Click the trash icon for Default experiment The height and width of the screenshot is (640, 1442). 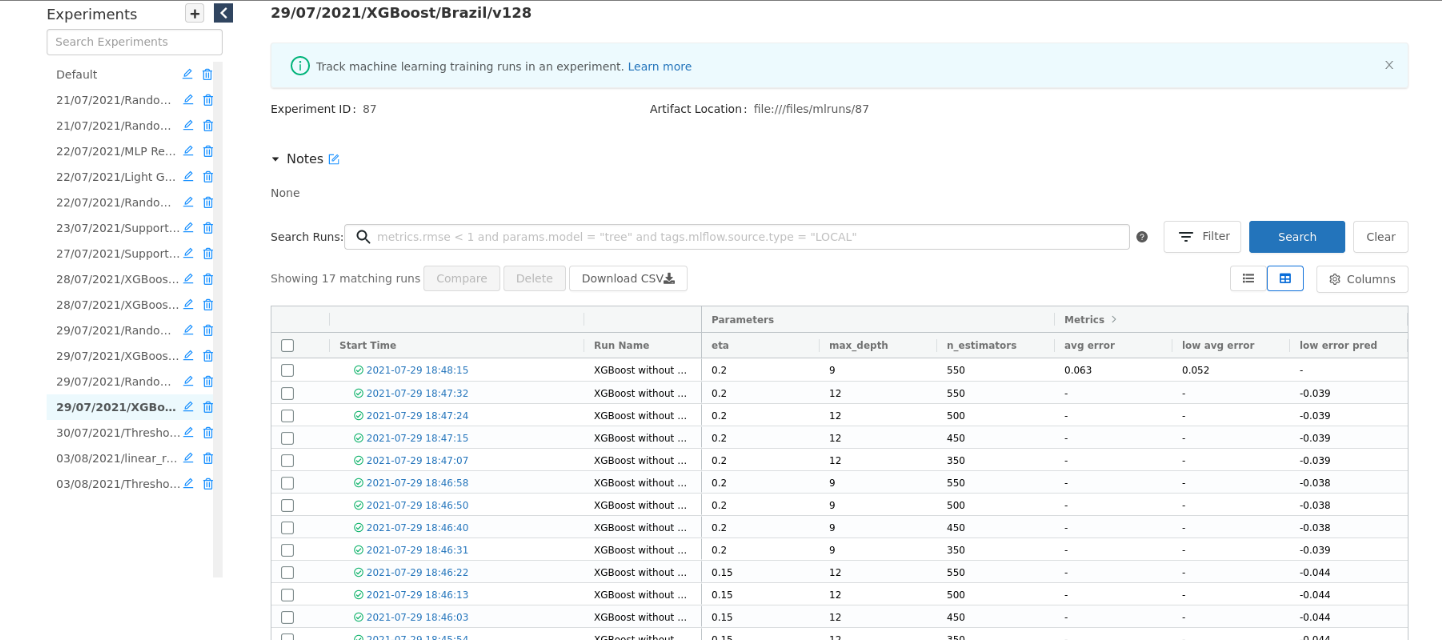(208, 74)
